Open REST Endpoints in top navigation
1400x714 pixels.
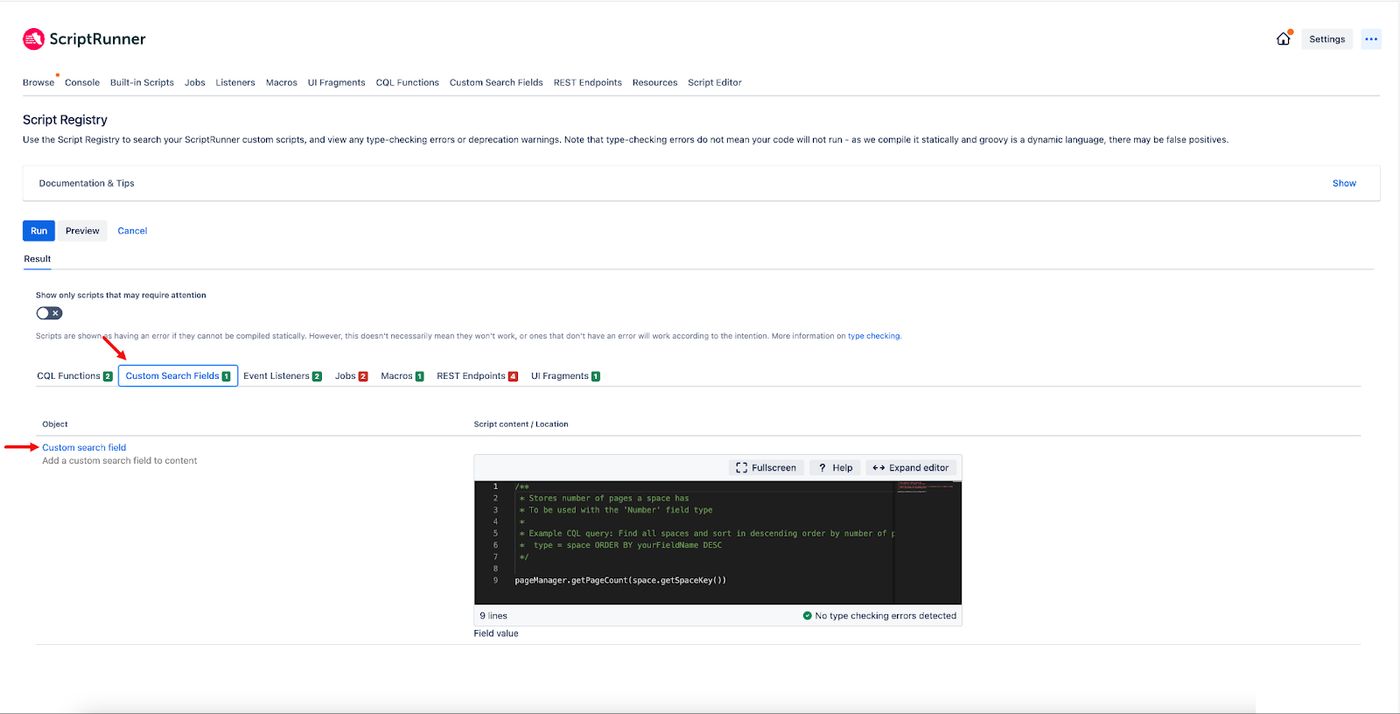pyautogui.click(x=587, y=82)
